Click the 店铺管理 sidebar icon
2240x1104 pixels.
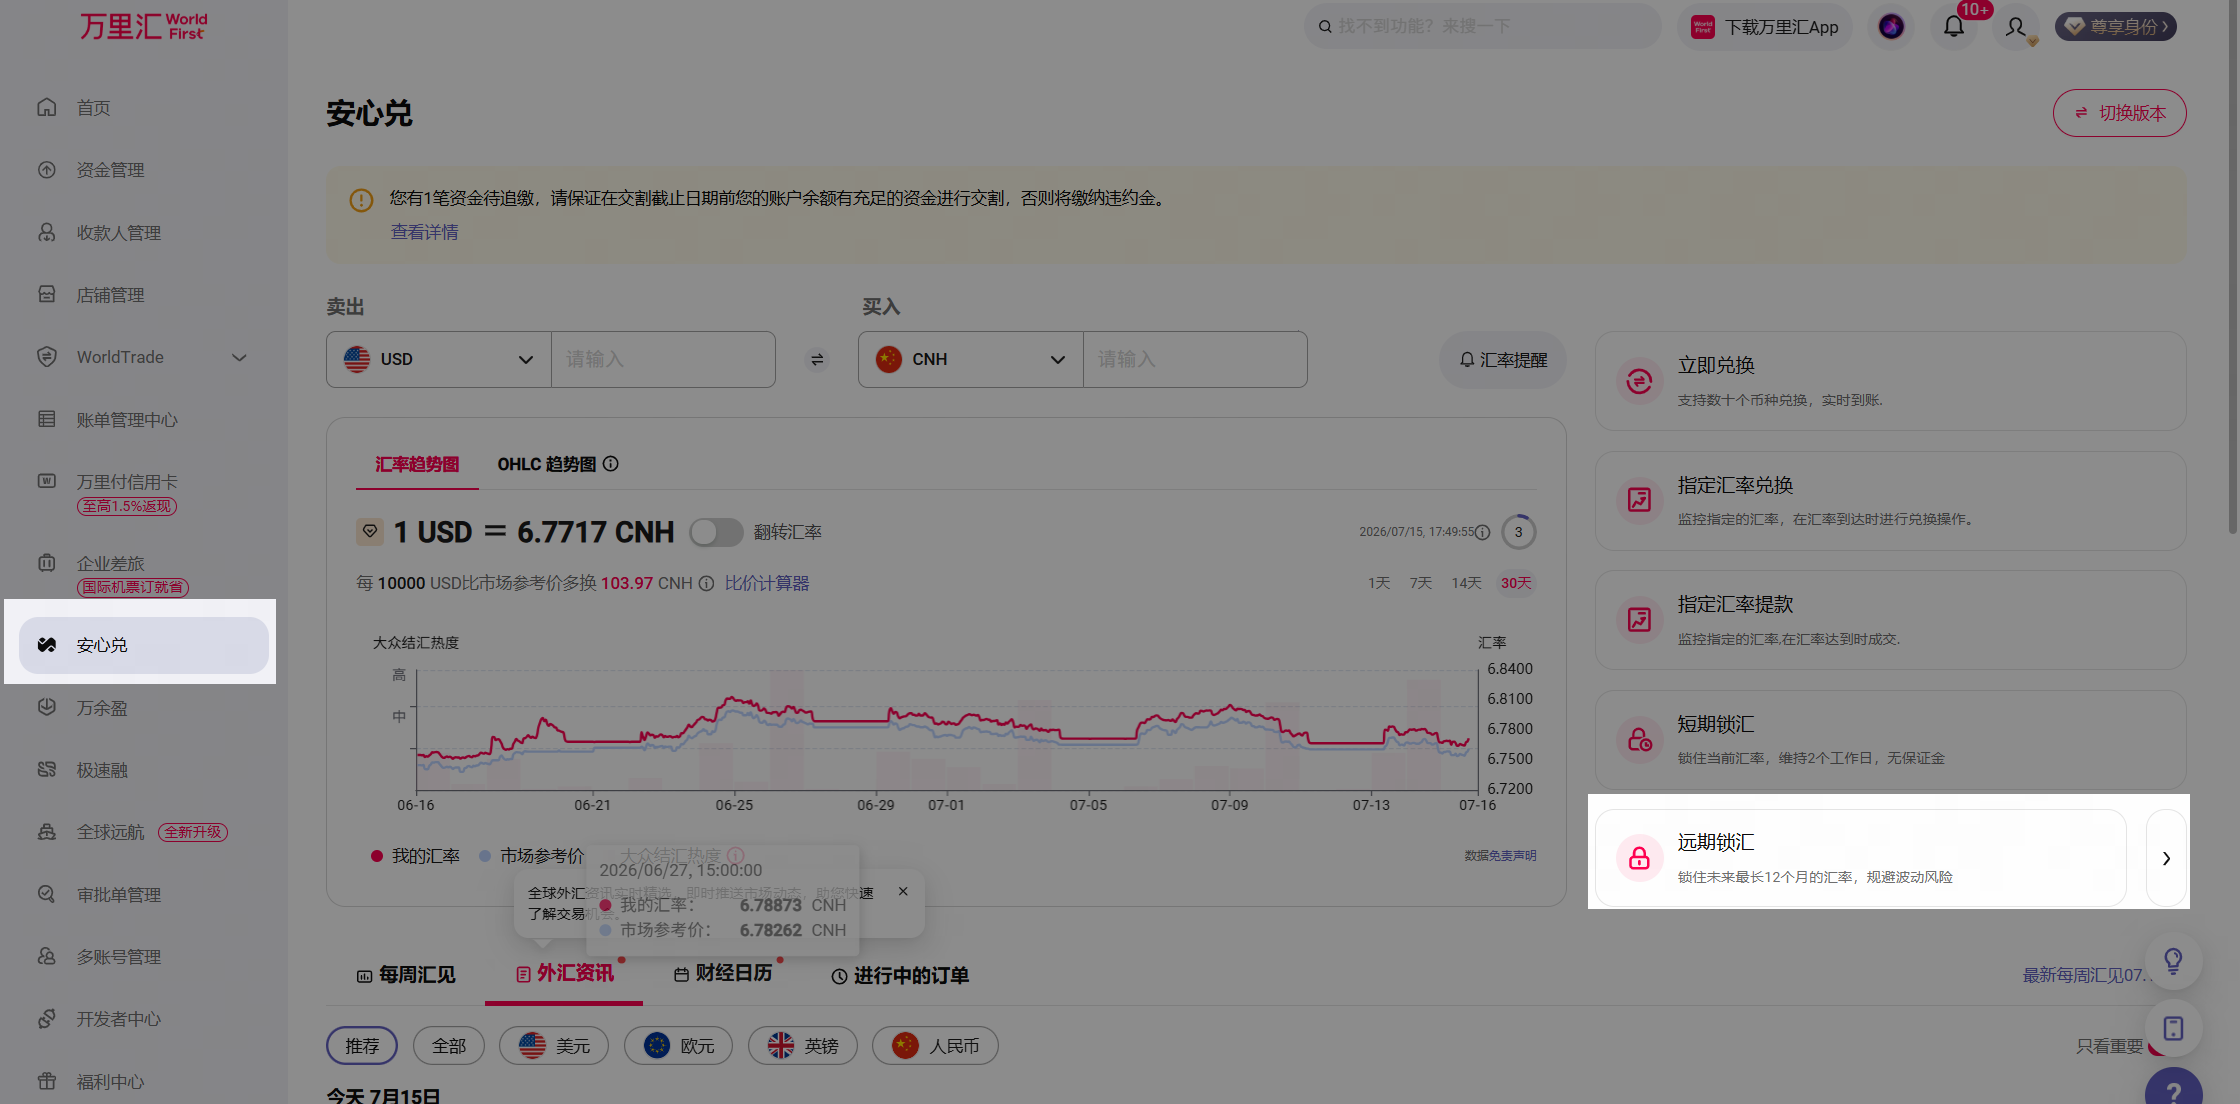pyautogui.click(x=47, y=294)
